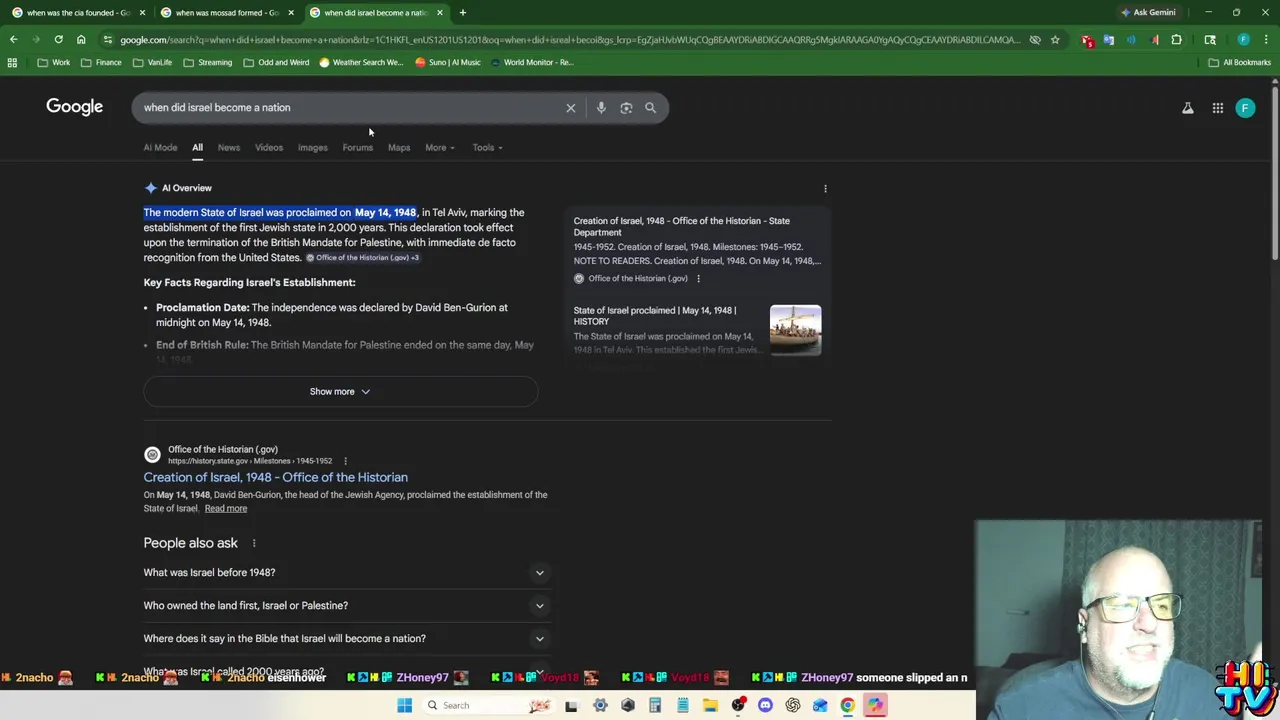Screen dimensions: 1280x720
Task: Open the Extensions puzzle icon
Action: click(x=1176, y=40)
